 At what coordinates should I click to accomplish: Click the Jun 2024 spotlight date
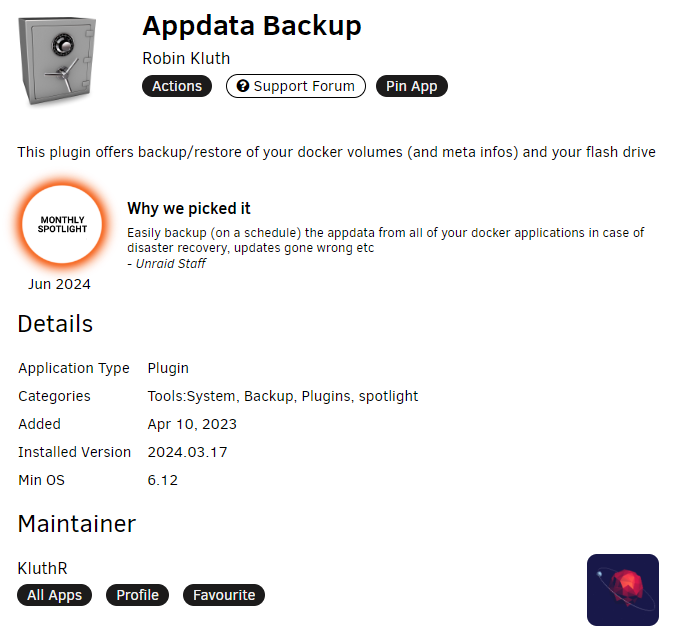[60, 284]
